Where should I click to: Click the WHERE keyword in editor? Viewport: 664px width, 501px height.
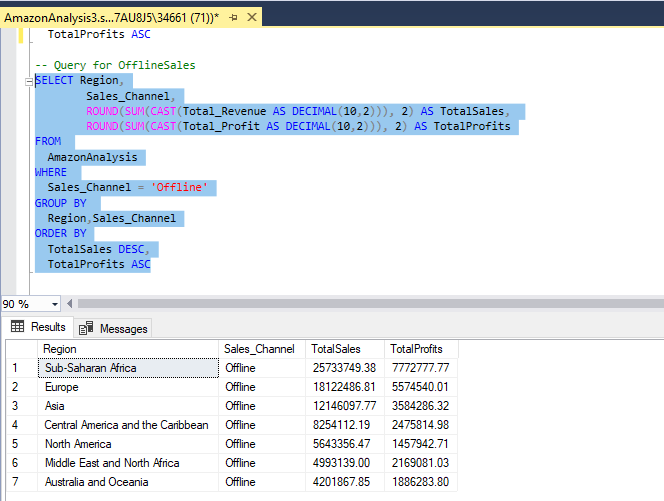pos(51,172)
